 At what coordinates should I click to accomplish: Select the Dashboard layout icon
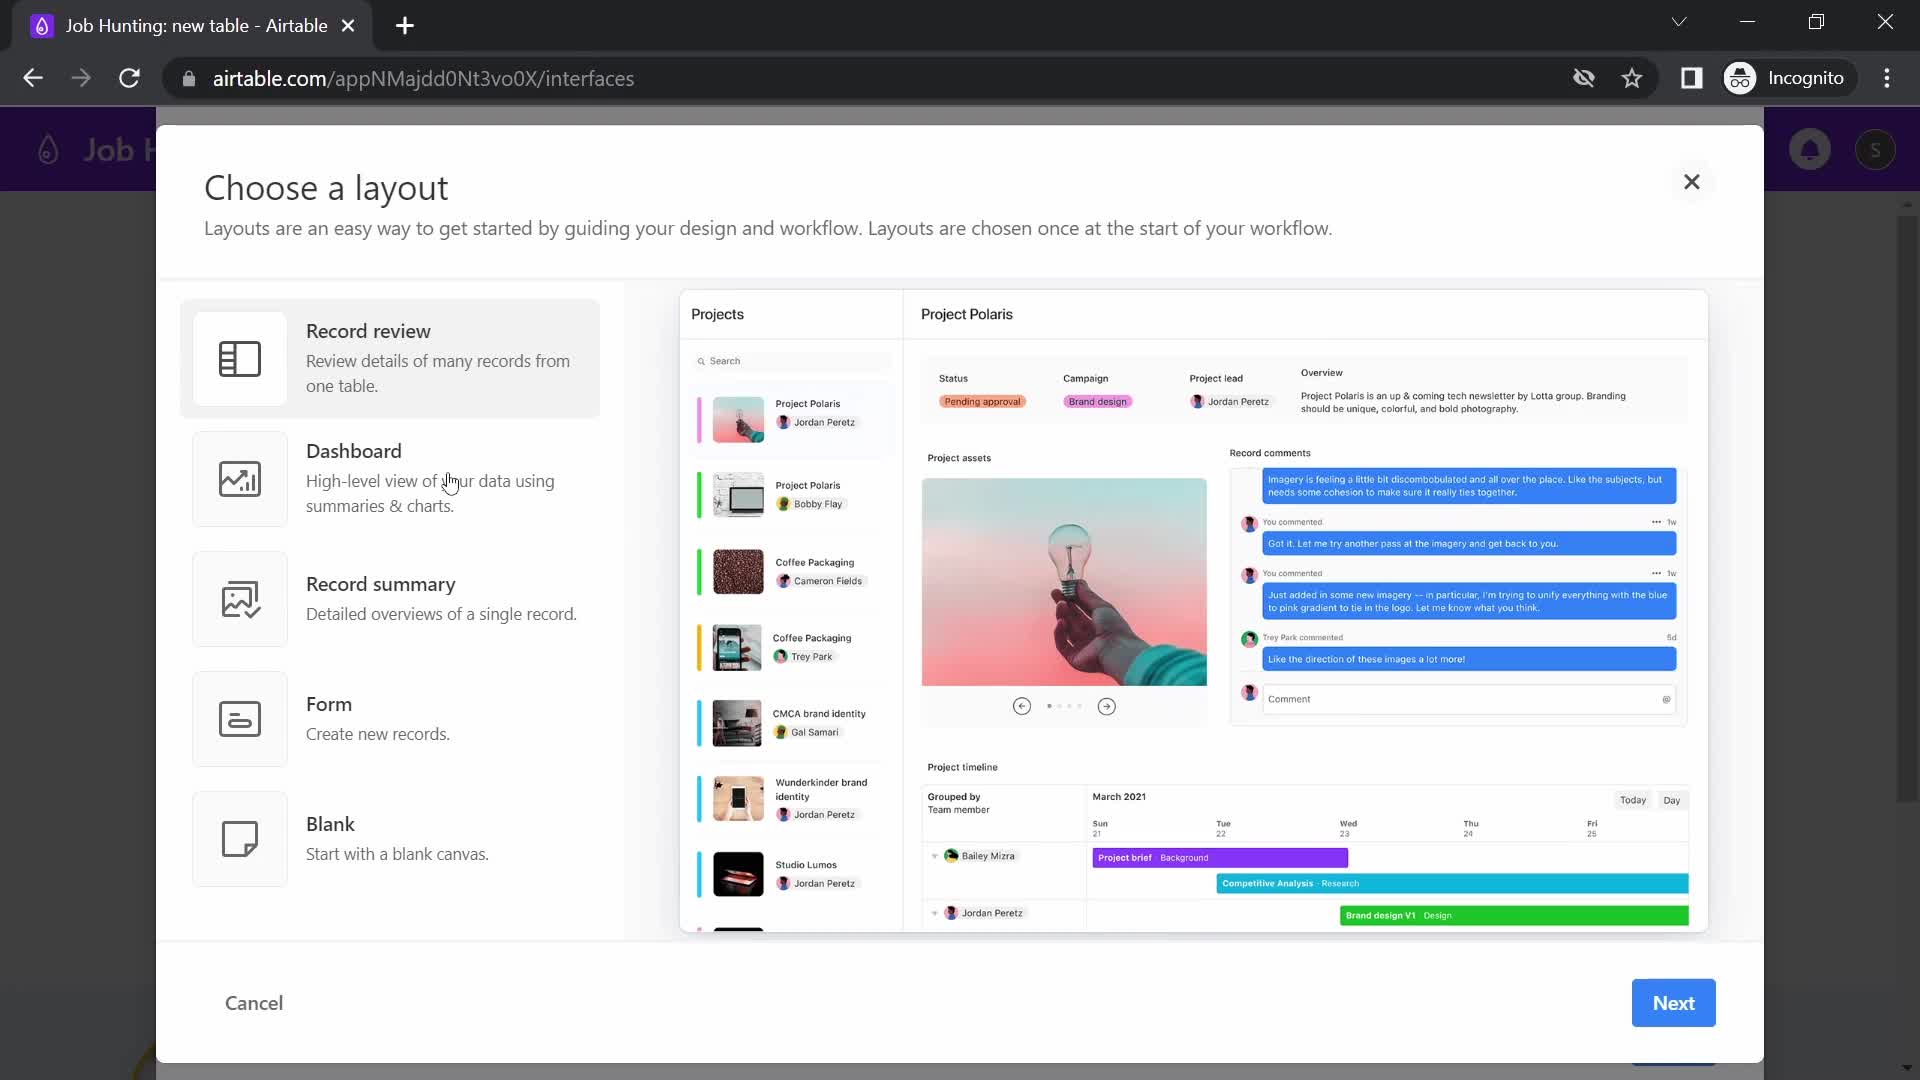pos(239,477)
